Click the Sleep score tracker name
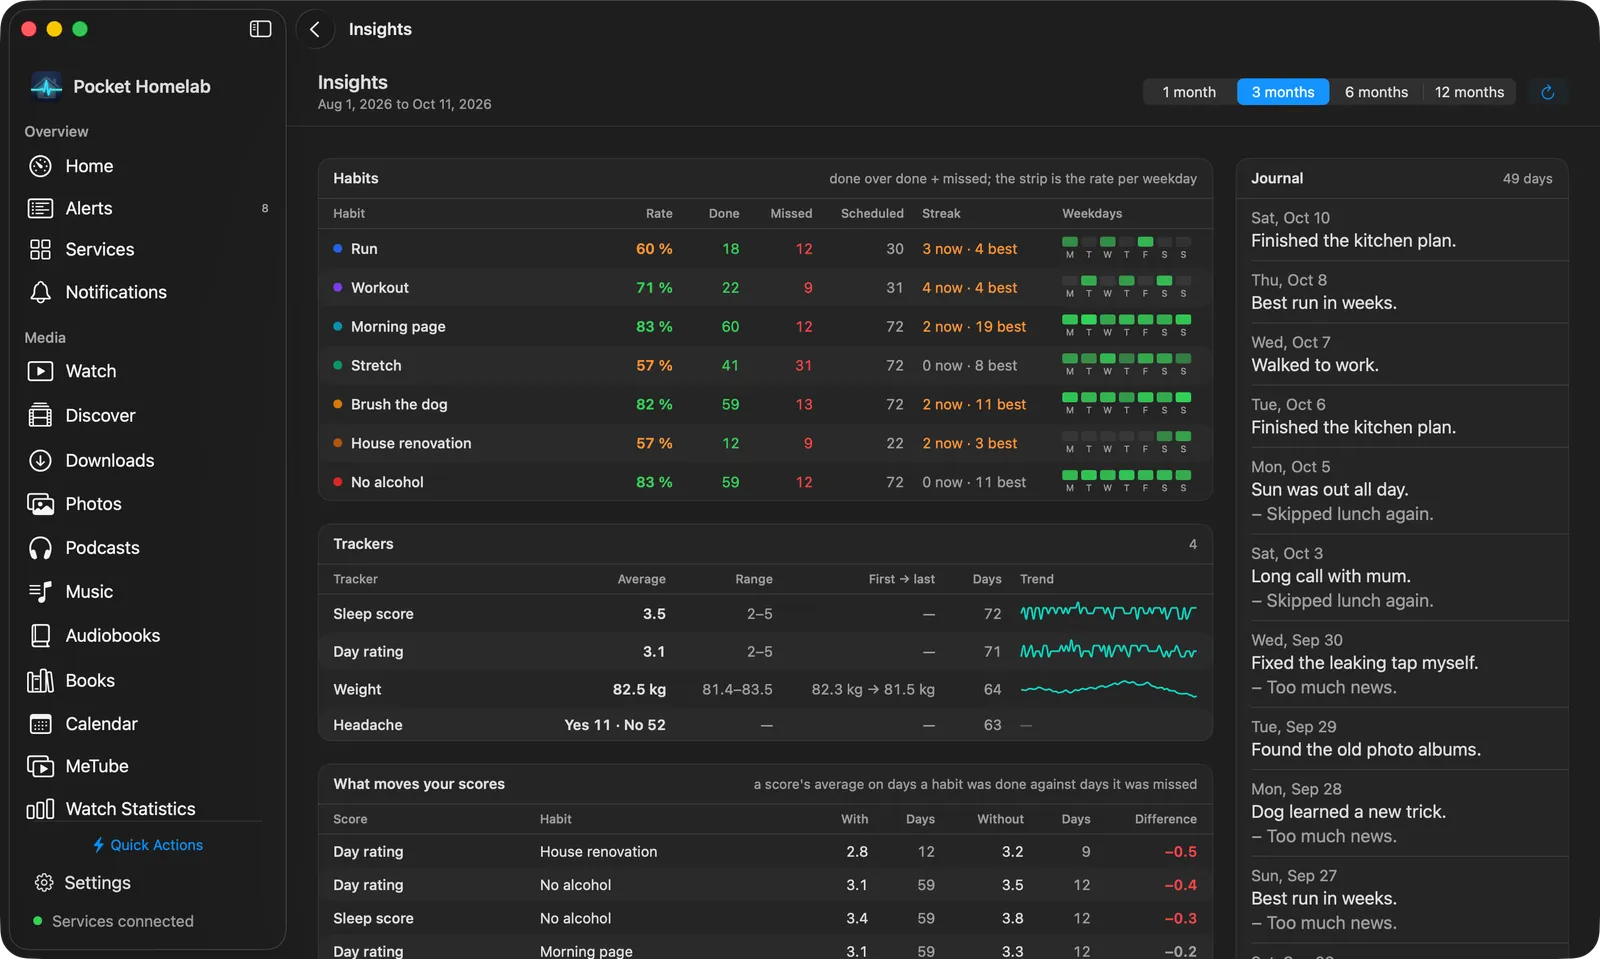1600x959 pixels. (373, 614)
